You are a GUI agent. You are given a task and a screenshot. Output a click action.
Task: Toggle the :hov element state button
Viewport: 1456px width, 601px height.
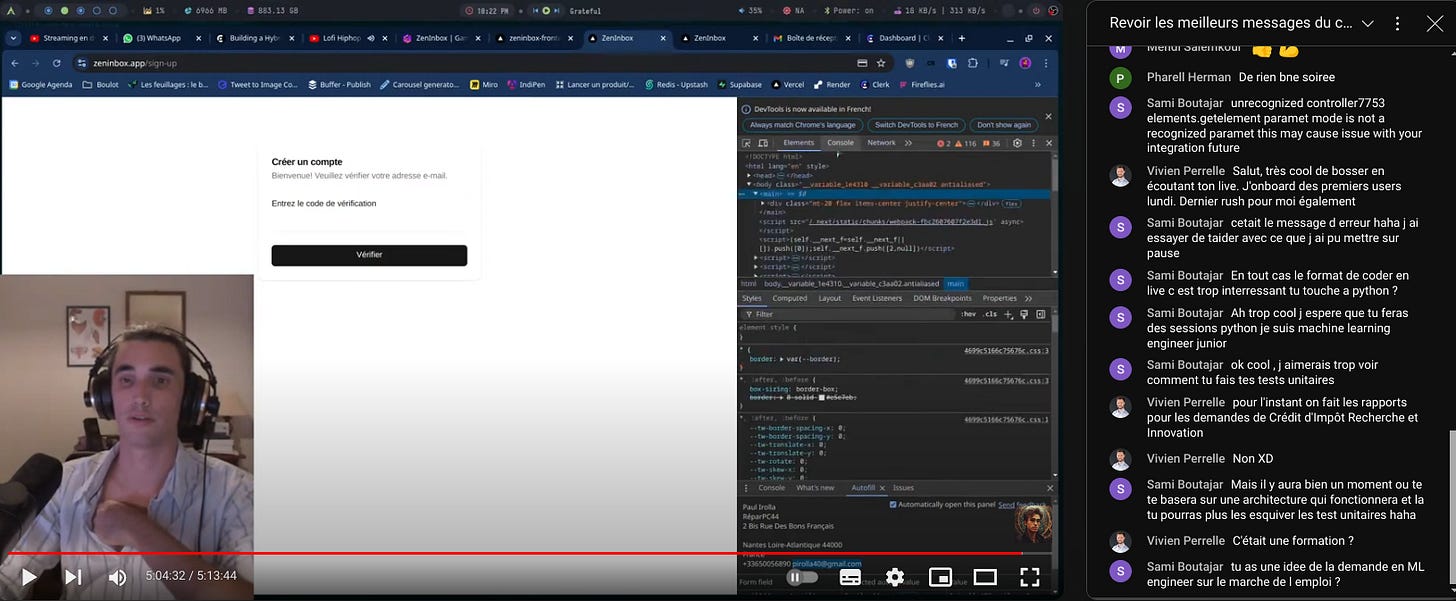tap(969, 314)
